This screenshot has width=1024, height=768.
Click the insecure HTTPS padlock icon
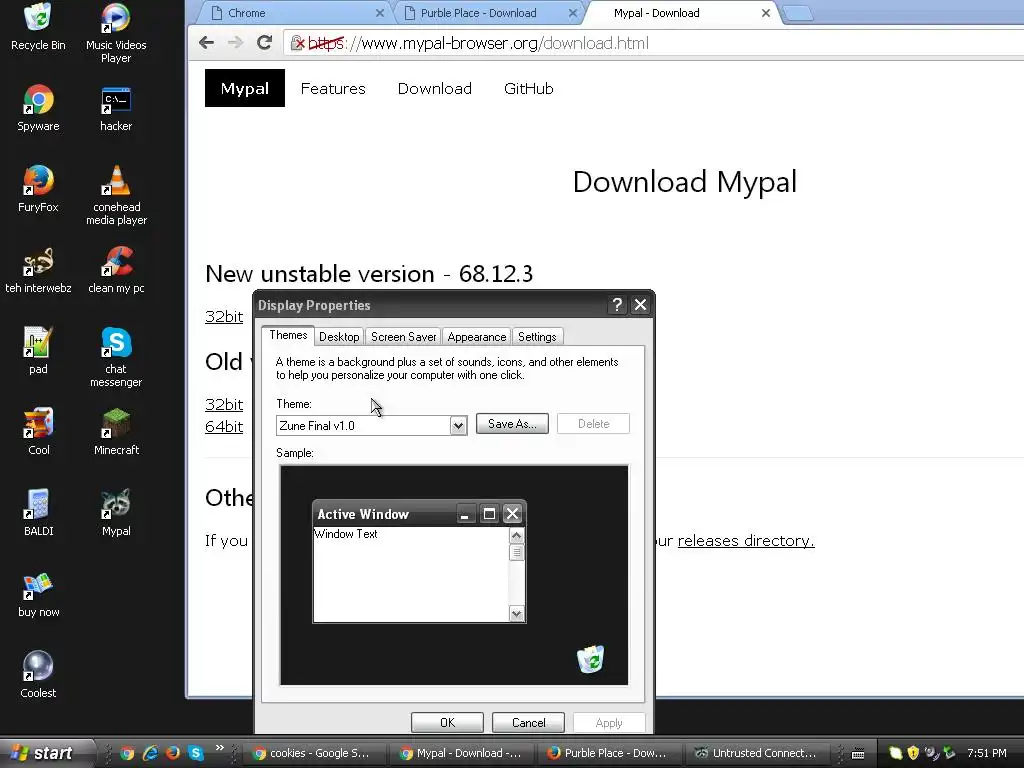[297, 43]
